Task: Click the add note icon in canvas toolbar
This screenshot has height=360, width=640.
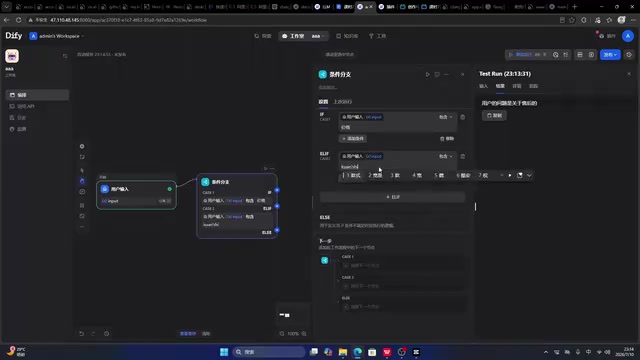Action: [82, 157]
